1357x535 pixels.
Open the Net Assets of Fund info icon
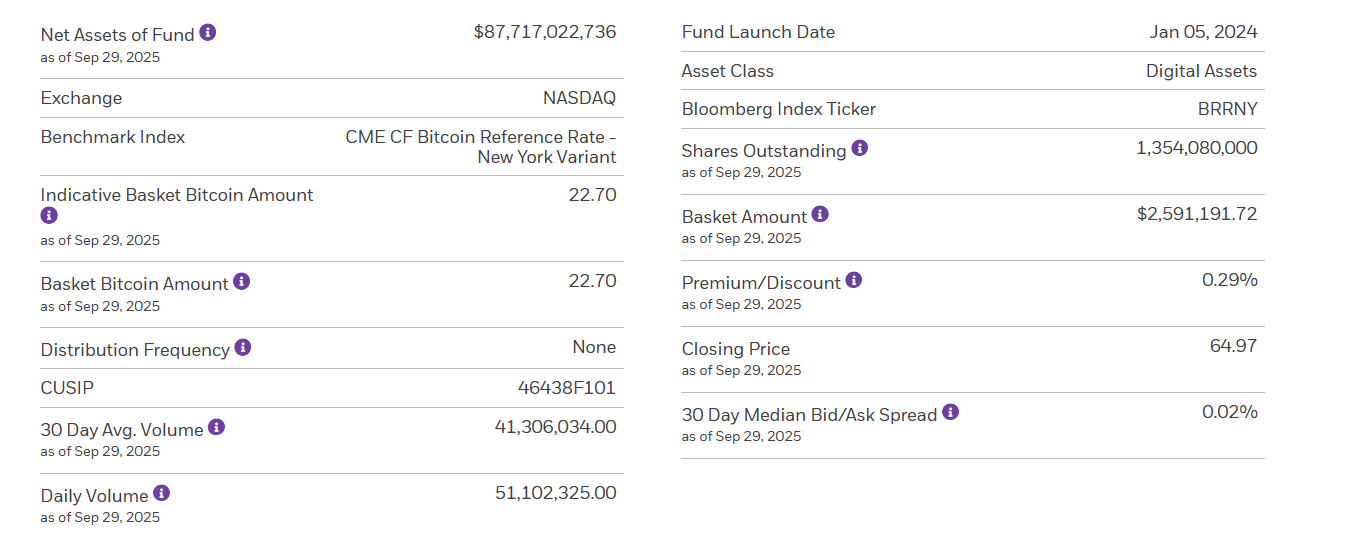tap(208, 32)
